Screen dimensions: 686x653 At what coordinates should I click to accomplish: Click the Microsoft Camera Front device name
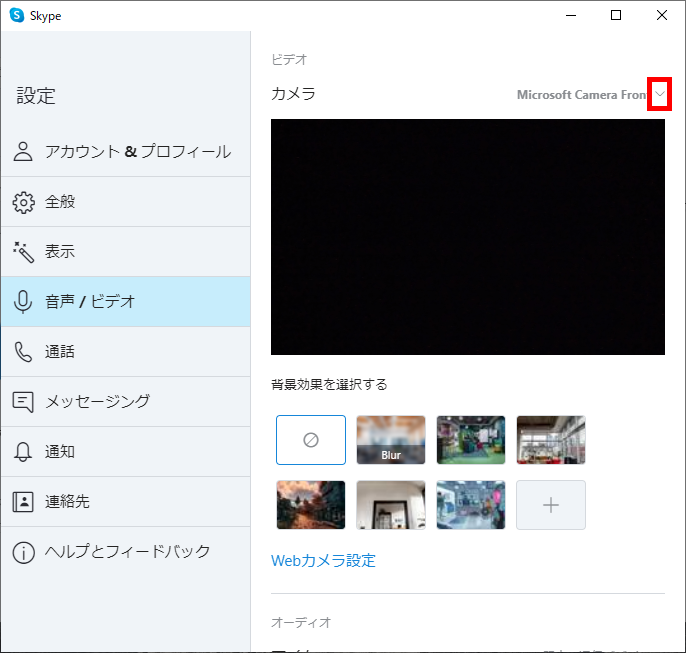582,94
